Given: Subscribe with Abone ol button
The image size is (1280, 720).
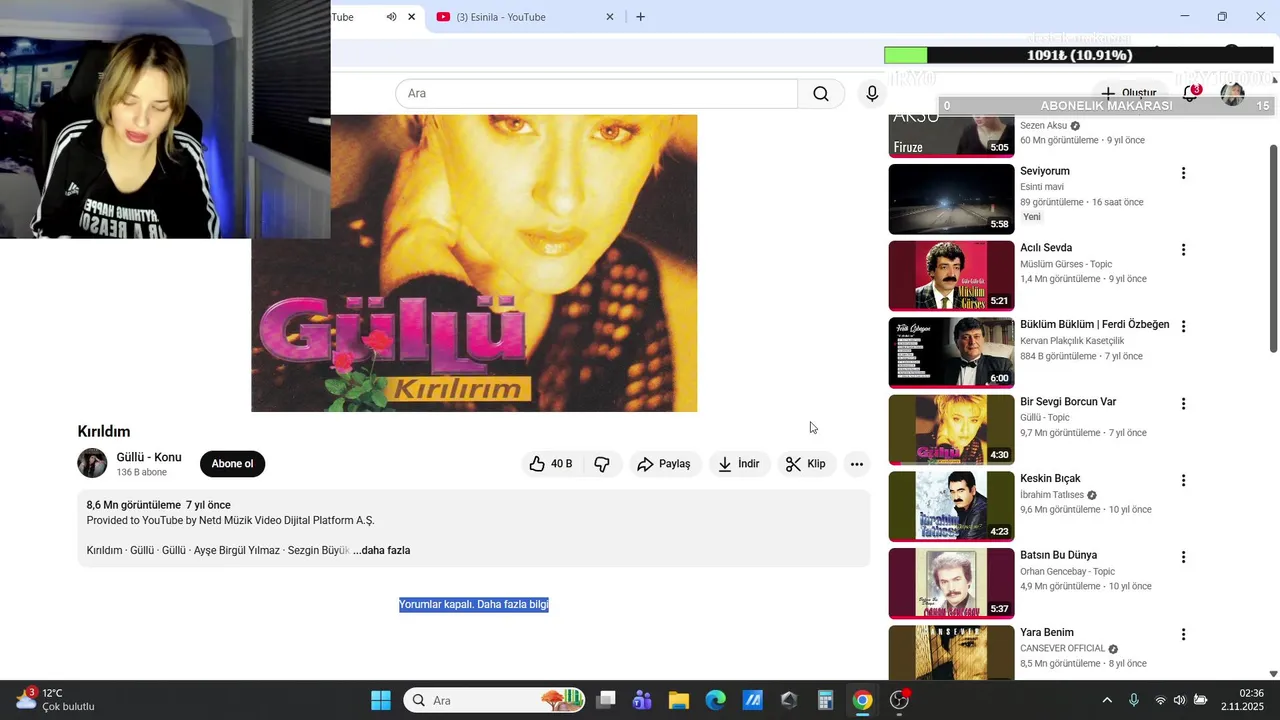Looking at the screenshot, I should pyautogui.click(x=232, y=464).
